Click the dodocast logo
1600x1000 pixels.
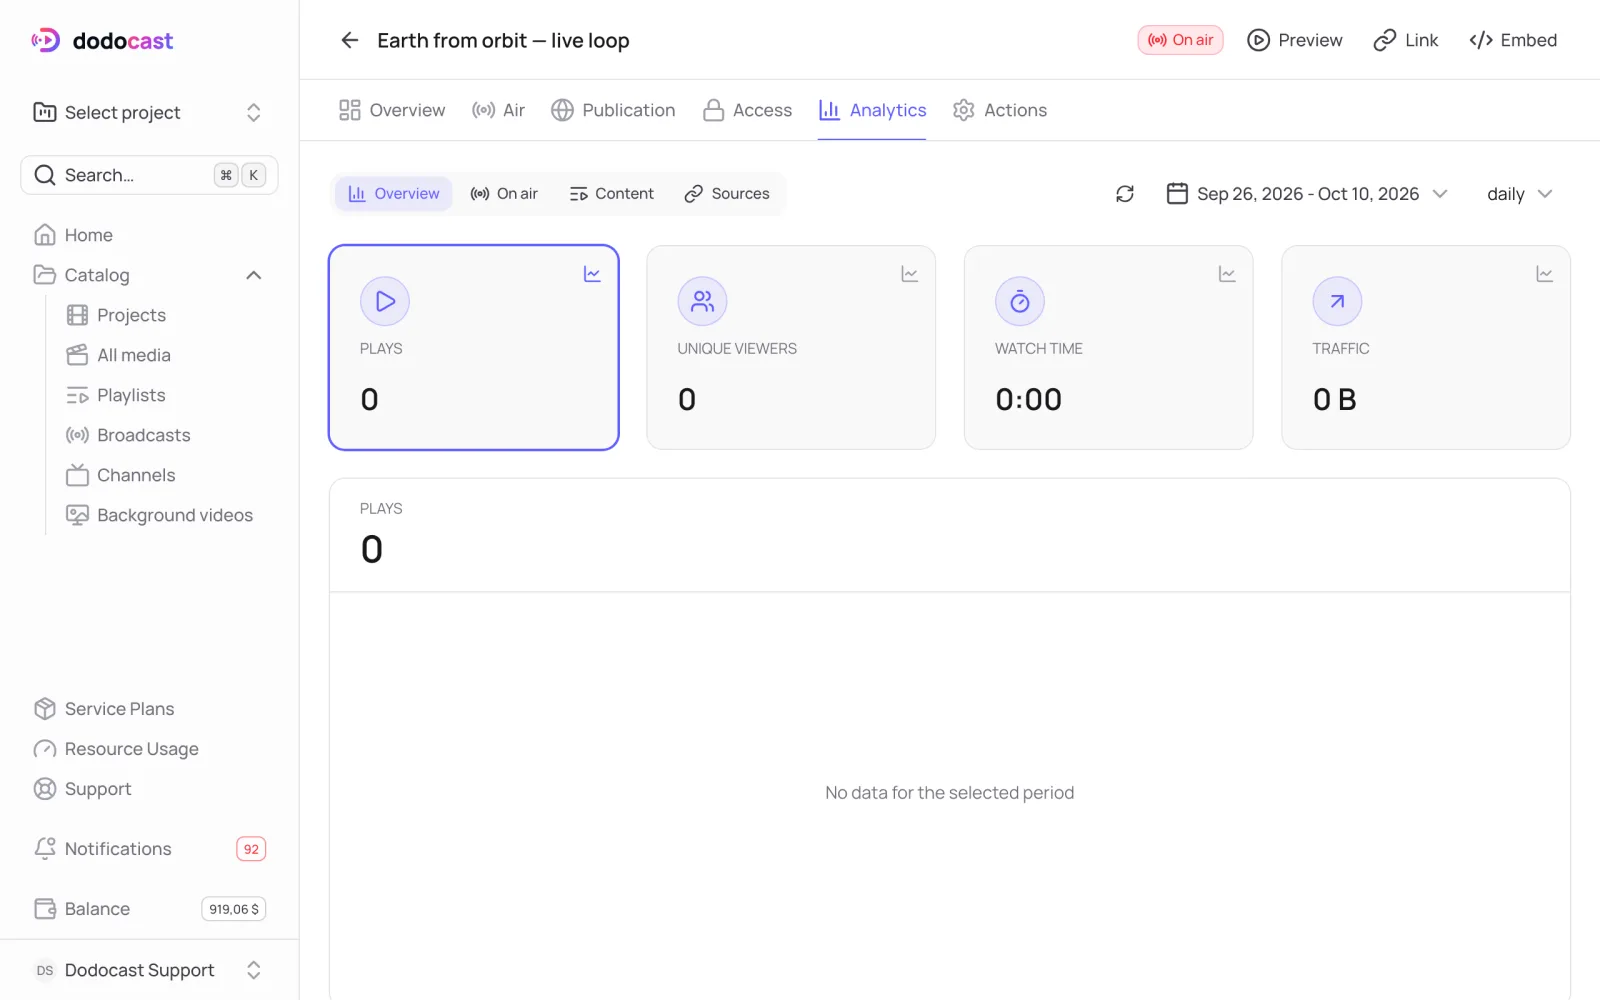click(x=102, y=41)
